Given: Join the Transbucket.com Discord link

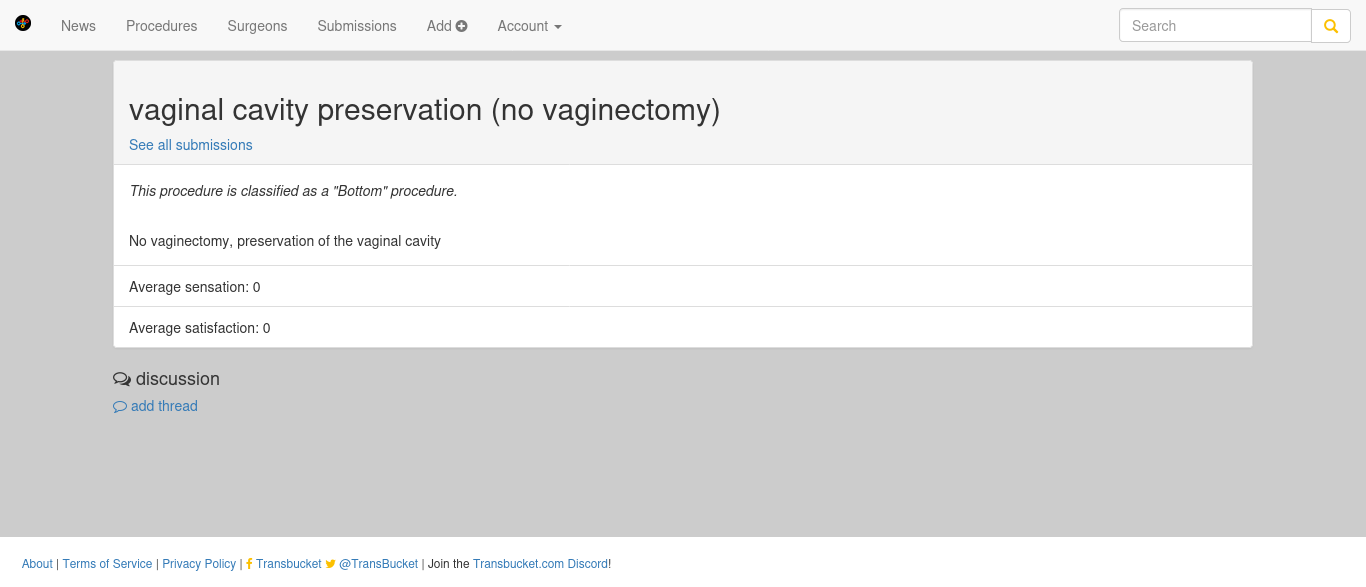Looking at the screenshot, I should 540,564.
